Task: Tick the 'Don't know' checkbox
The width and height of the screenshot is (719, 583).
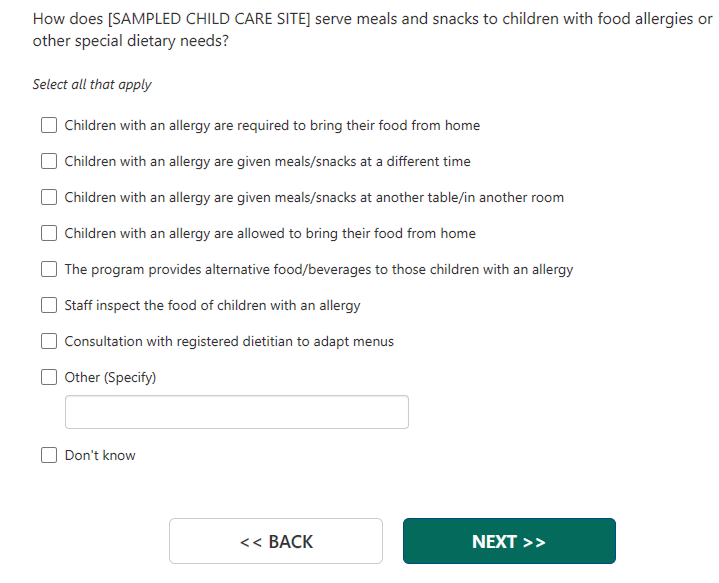Action: pyautogui.click(x=49, y=456)
